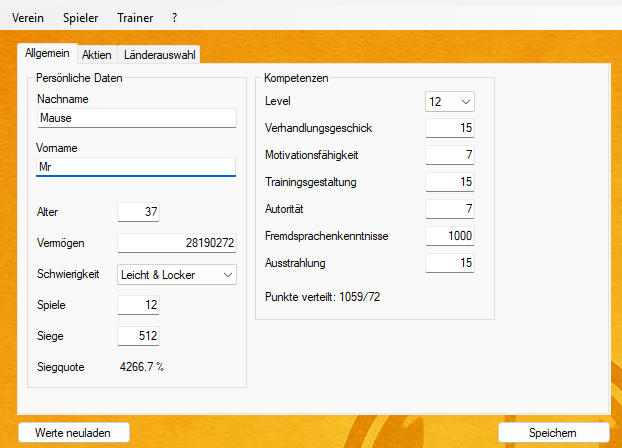Click the Motivationsfähigkeit value field
Viewport: 622px width, 448px height.
click(x=450, y=155)
